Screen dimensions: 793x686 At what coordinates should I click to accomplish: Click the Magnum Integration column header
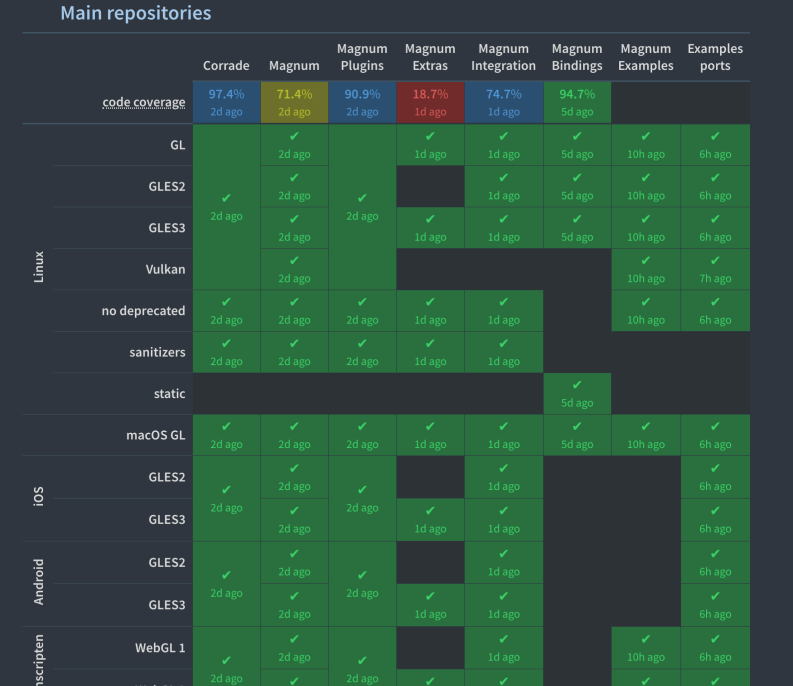coord(504,57)
